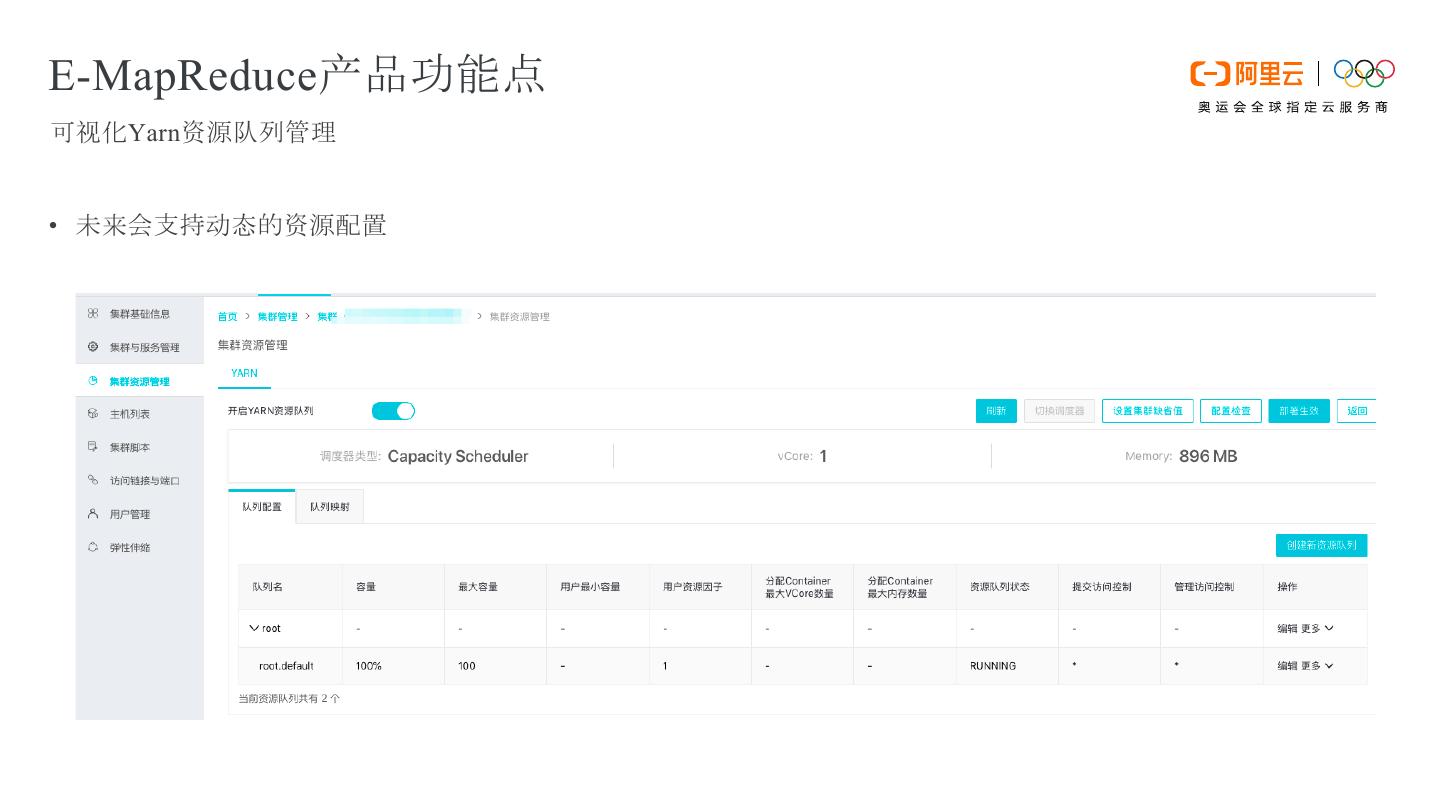The image size is (1440, 810).
Task: Click the 集群基础信息 sidebar icon
Action: coord(93,314)
